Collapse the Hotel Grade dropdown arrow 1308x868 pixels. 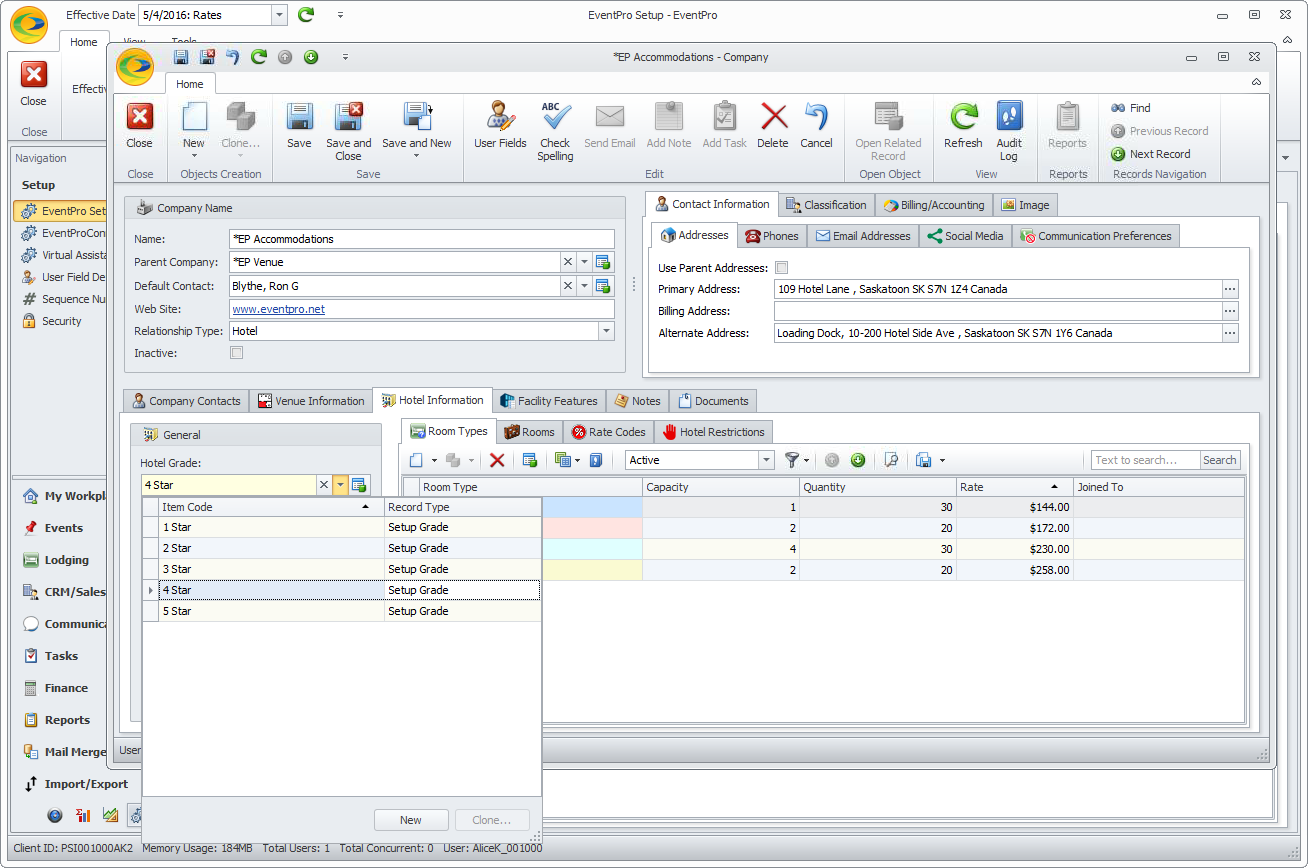coord(341,485)
